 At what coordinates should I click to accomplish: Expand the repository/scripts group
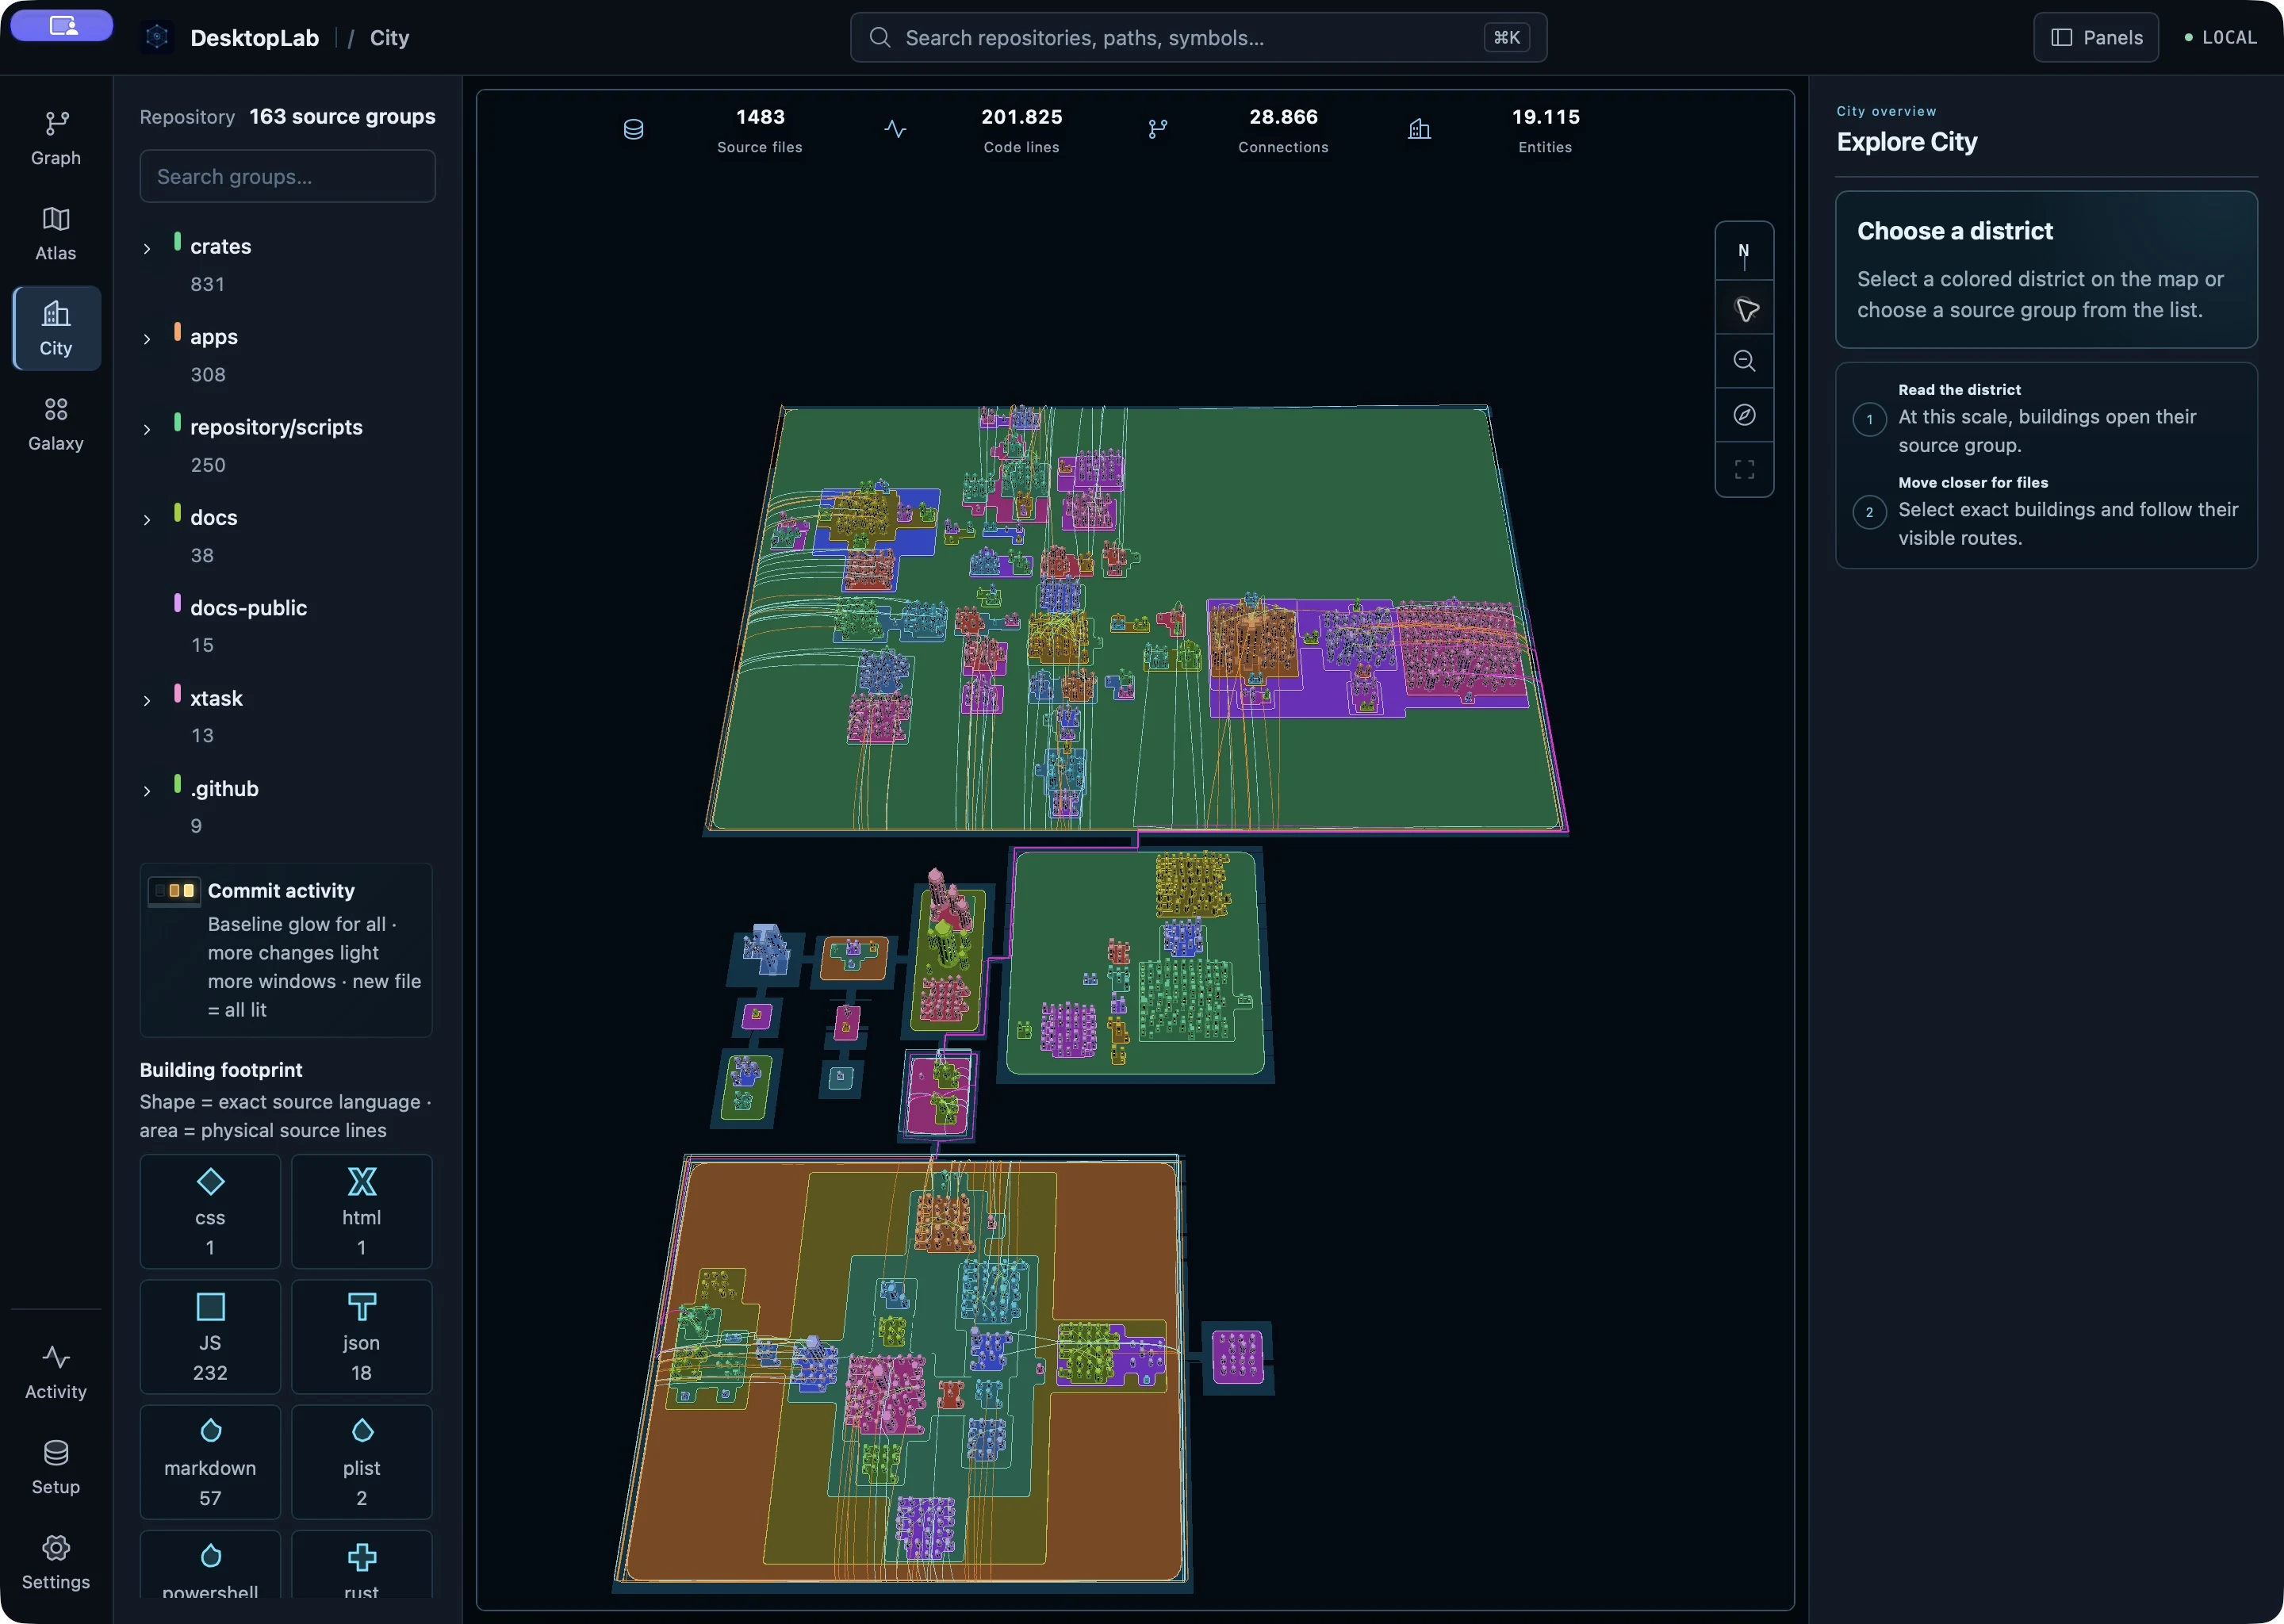coord(147,429)
